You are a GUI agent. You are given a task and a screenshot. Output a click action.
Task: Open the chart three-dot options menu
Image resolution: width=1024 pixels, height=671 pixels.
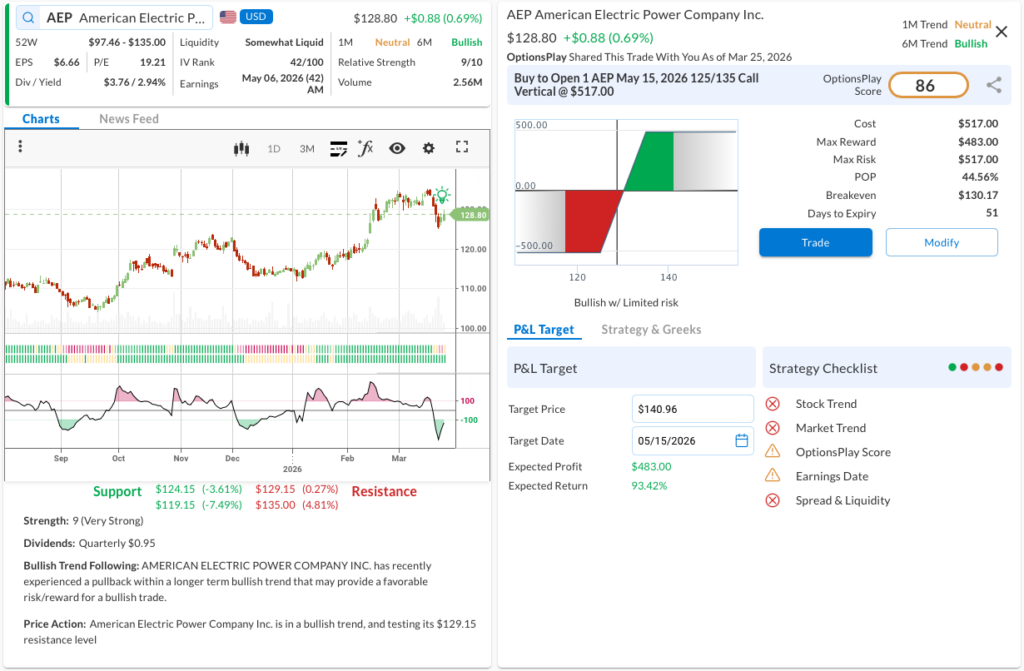20,147
